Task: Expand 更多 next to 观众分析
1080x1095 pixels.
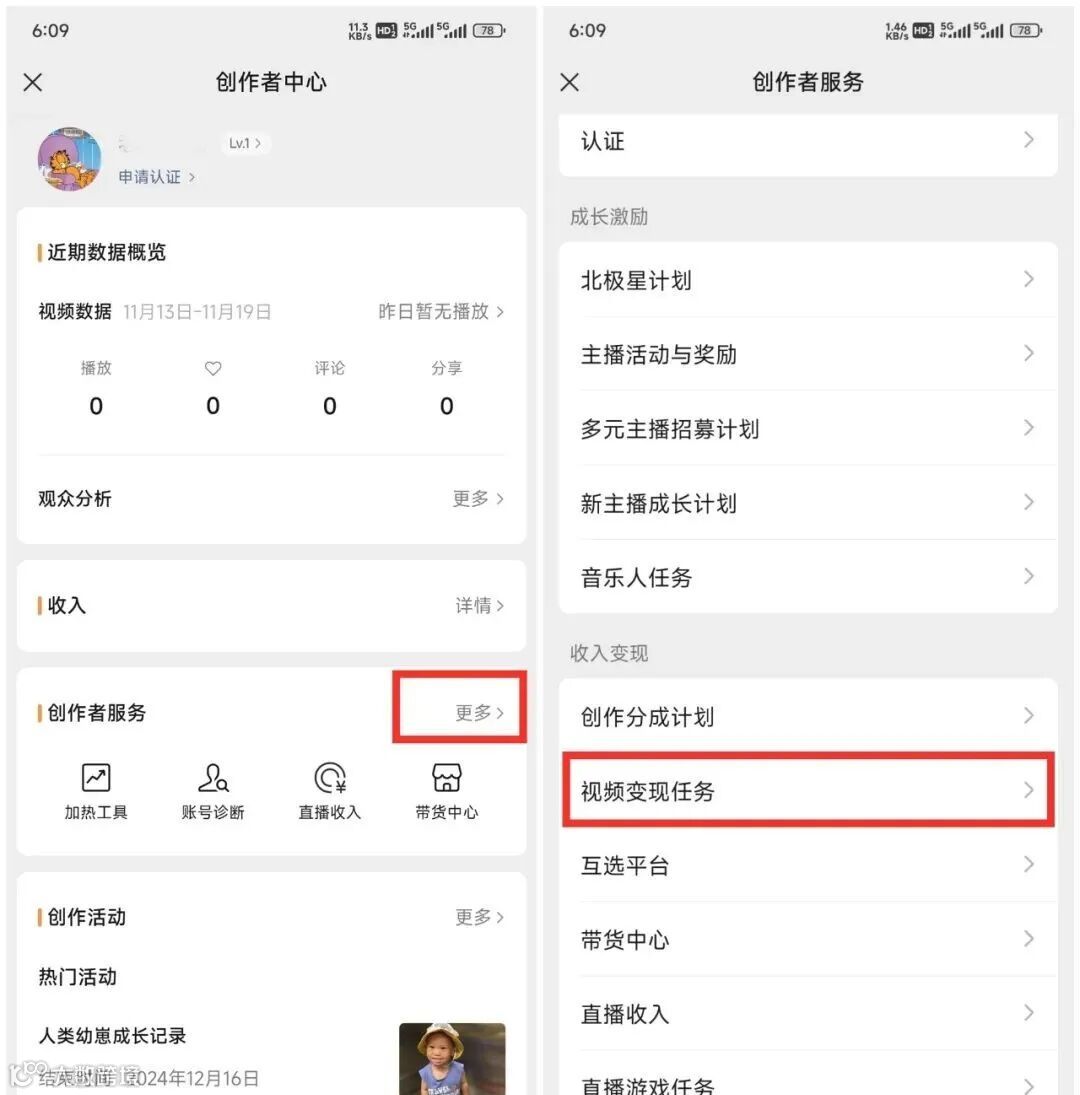Action: point(478,499)
